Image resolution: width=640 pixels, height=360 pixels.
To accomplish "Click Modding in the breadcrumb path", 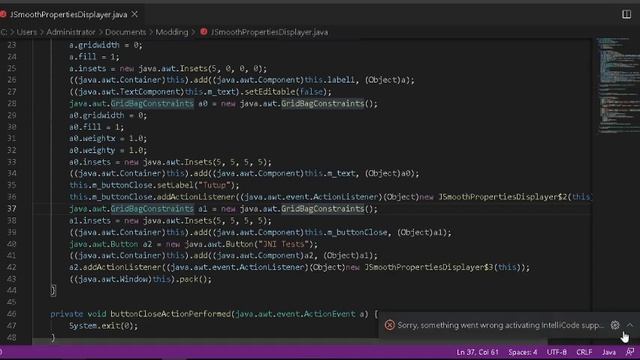I will point(172,32).
